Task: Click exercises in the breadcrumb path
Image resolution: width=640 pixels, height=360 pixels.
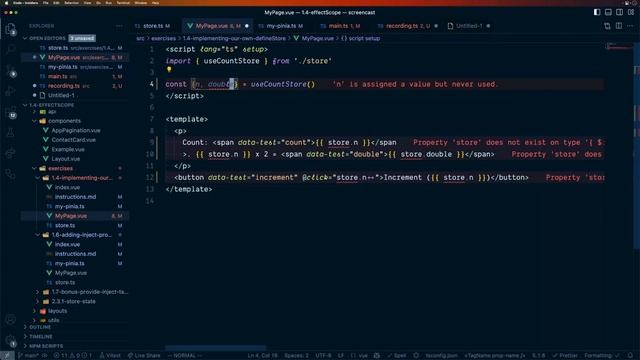Action: [x=163, y=38]
